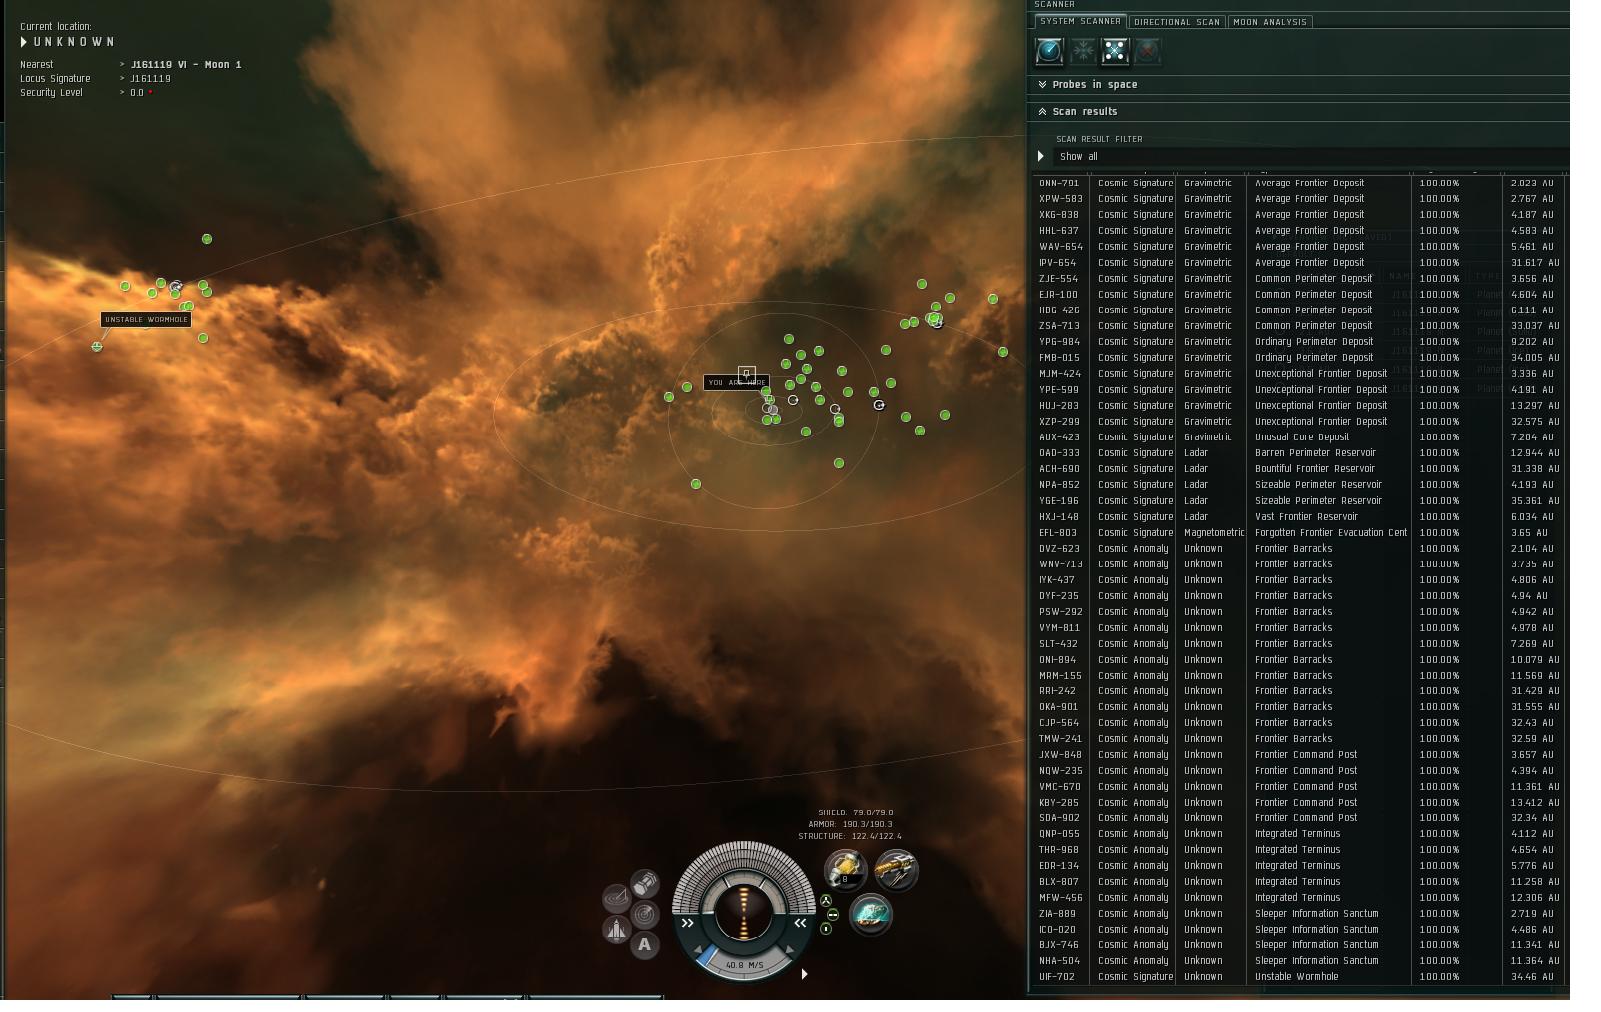
Task: Activate the gold turret weapon module
Action: [x=896, y=870]
